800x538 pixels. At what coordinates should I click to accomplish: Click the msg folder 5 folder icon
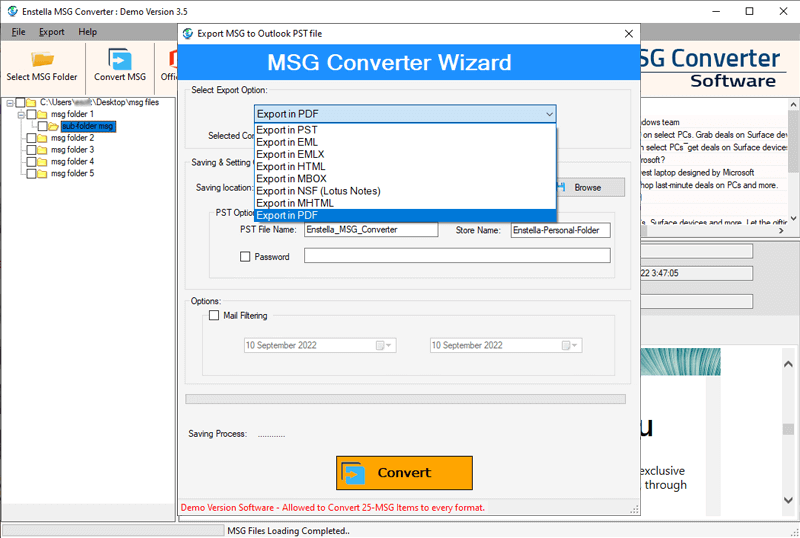42,174
